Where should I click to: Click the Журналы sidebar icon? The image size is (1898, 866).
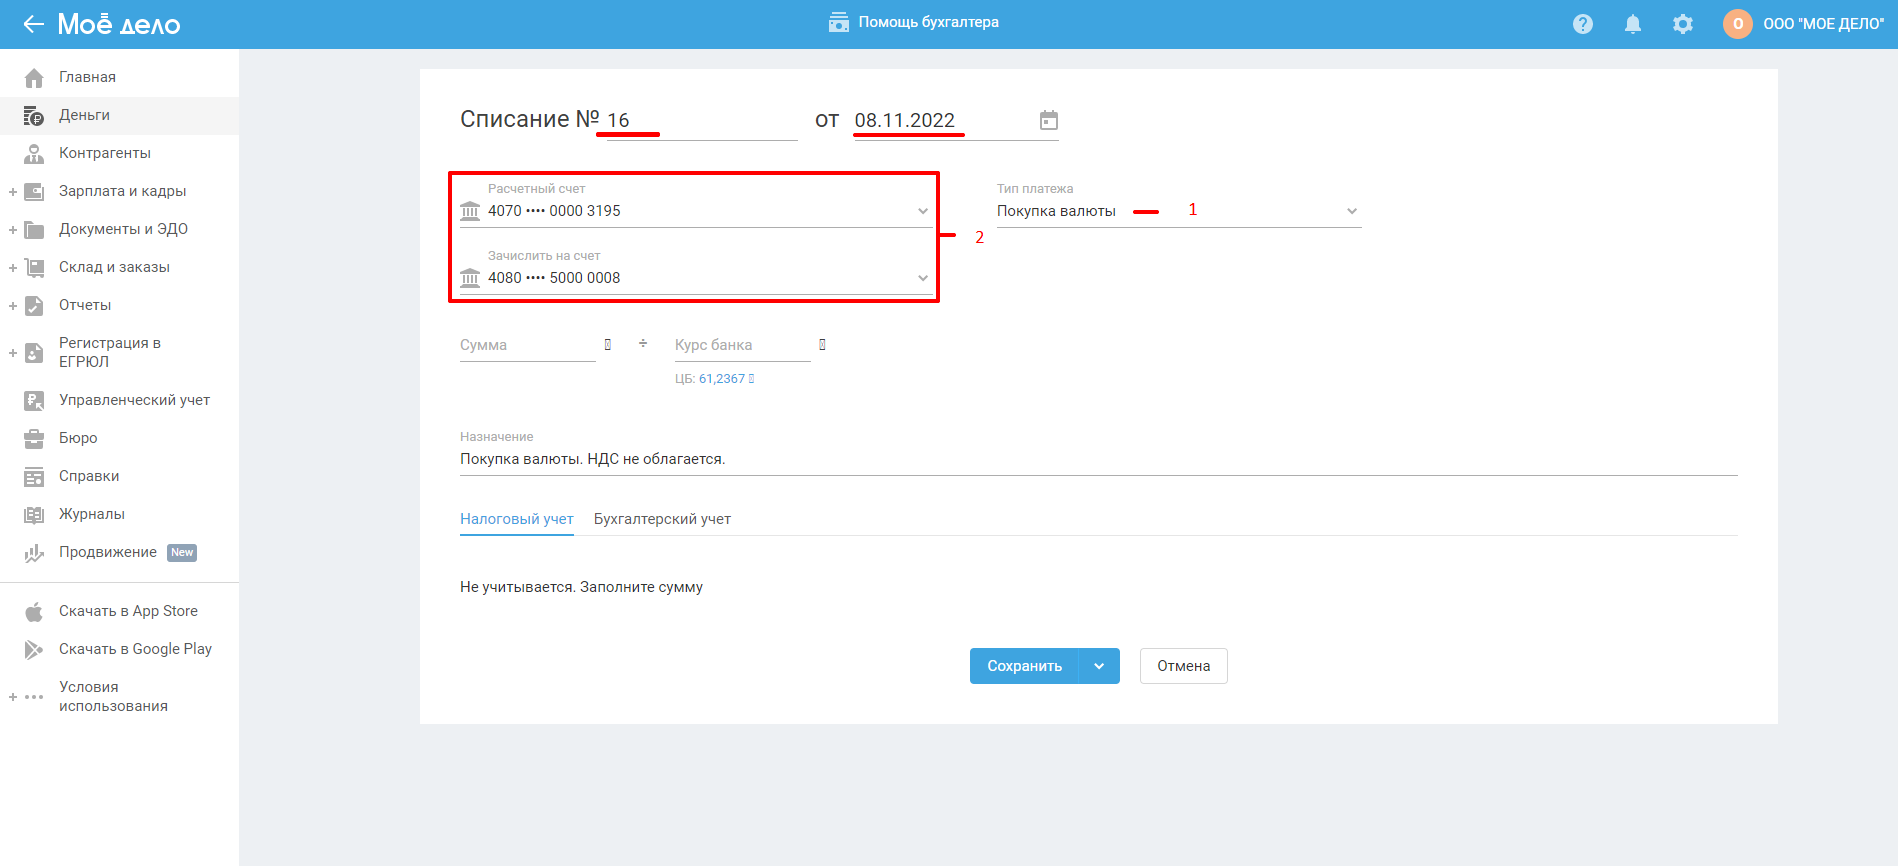(34, 514)
